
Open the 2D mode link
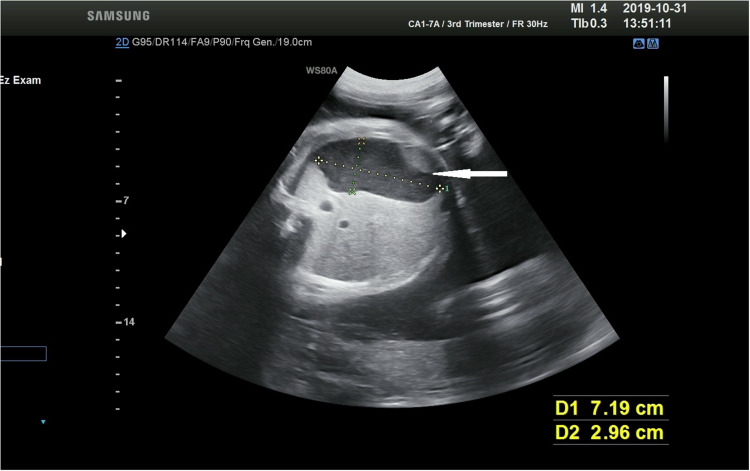tap(122, 42)
